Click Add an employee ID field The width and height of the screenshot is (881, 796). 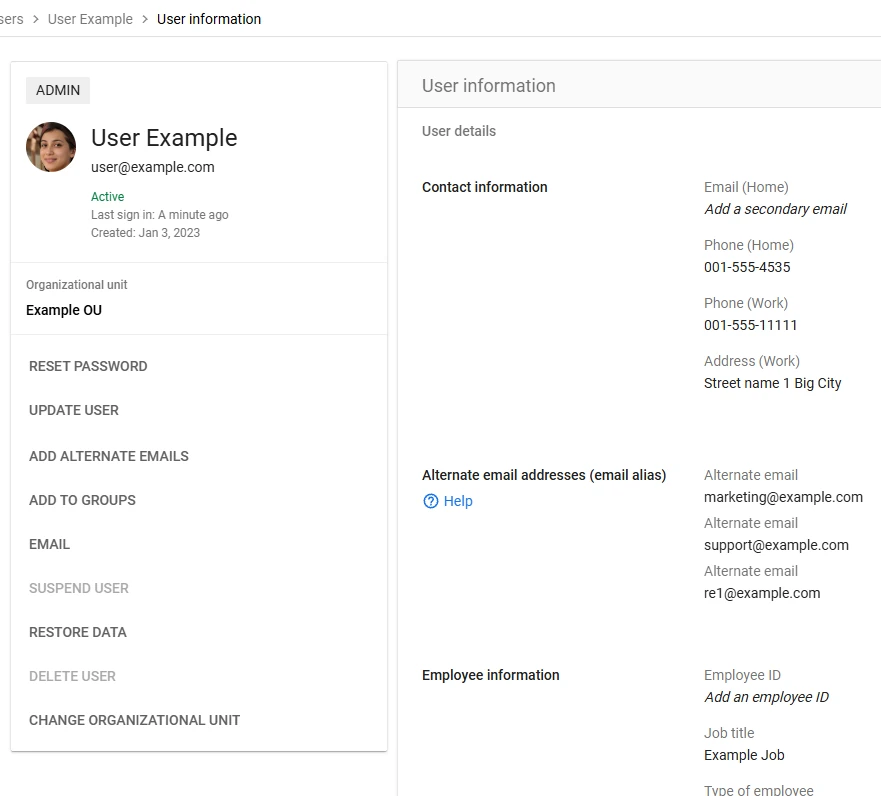point(766,697)
